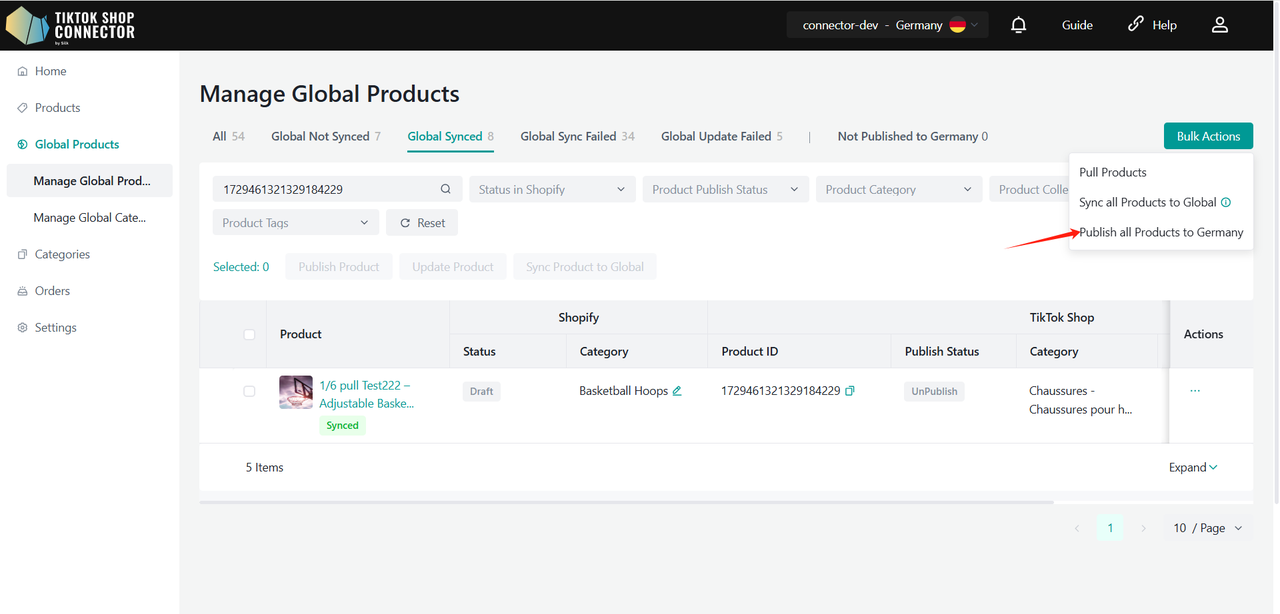This screenshot has height=614, width=1280.
Task: Open the 10 / Page pagination dropdown
Action: point(1208,528)
